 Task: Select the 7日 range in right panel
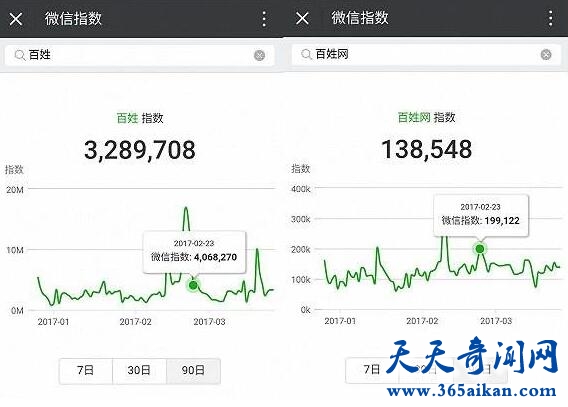tap(372, 370)
